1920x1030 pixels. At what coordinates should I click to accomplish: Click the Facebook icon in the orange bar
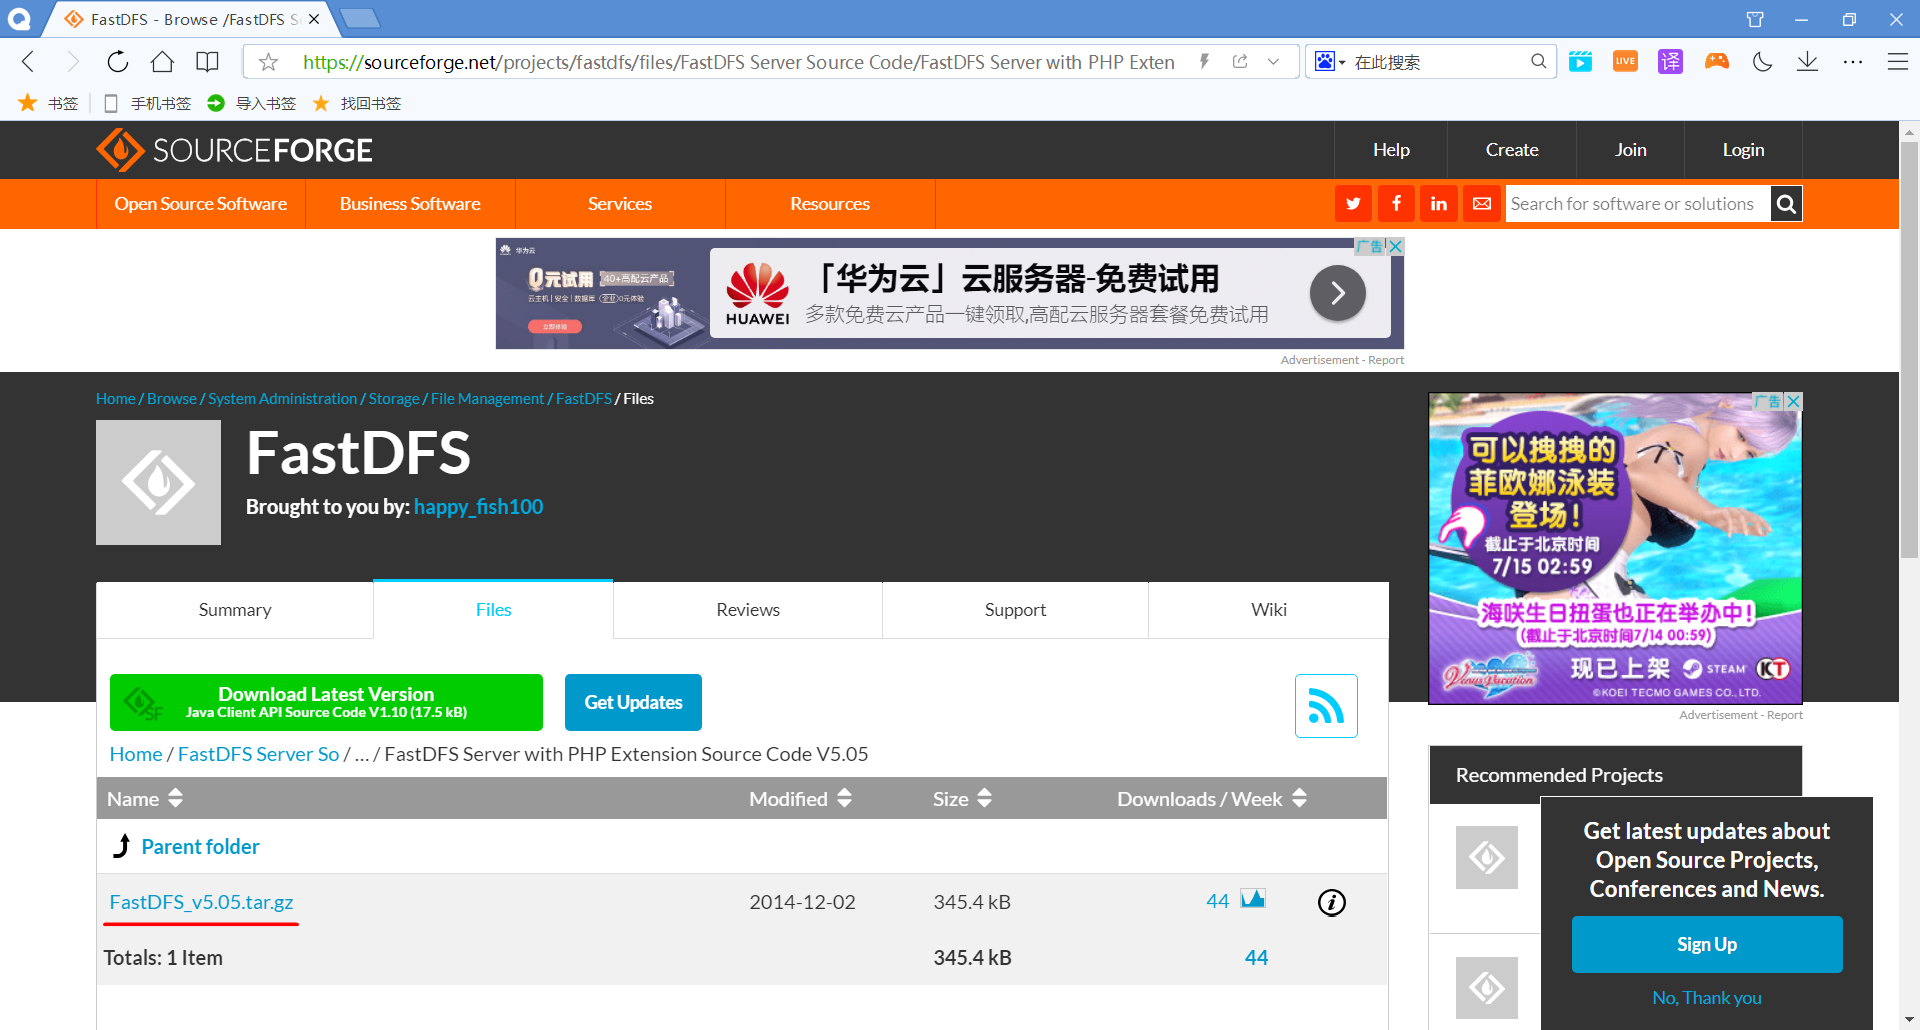(1396, 203)
